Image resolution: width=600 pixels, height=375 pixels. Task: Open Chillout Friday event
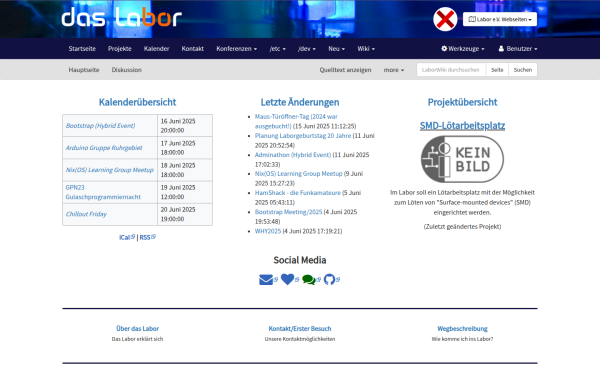pos(86,214)
